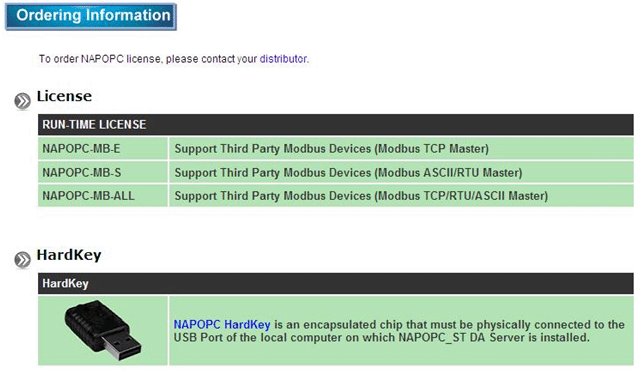Click the 'NAPOPC_ST DA Server is installed' line
640x370 pixels.
coord(494,338)
